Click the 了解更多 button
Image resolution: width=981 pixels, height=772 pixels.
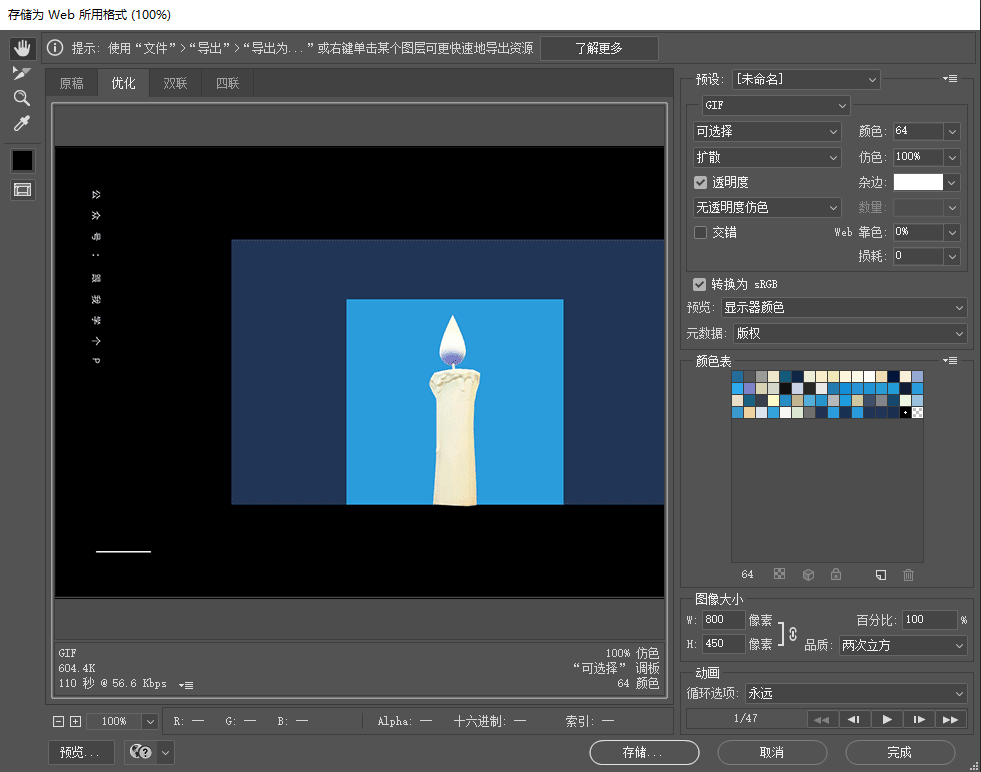599,48
